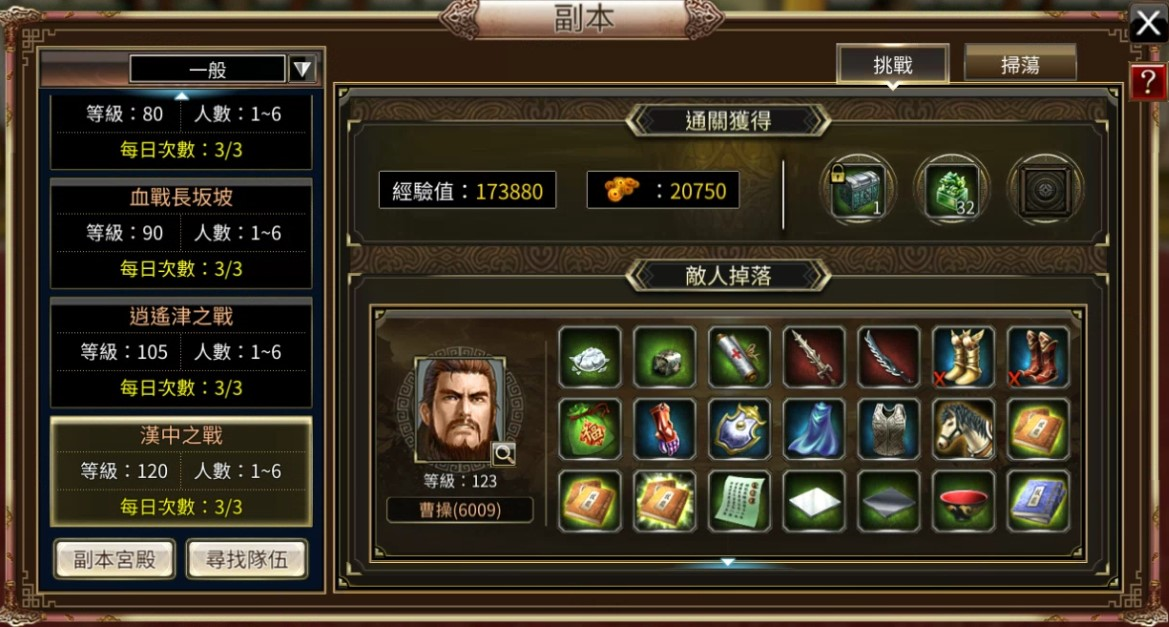Screen dimensions: 1169x627
Task: Select the locked treasure chest reward icon
Action: pos(858,192)
